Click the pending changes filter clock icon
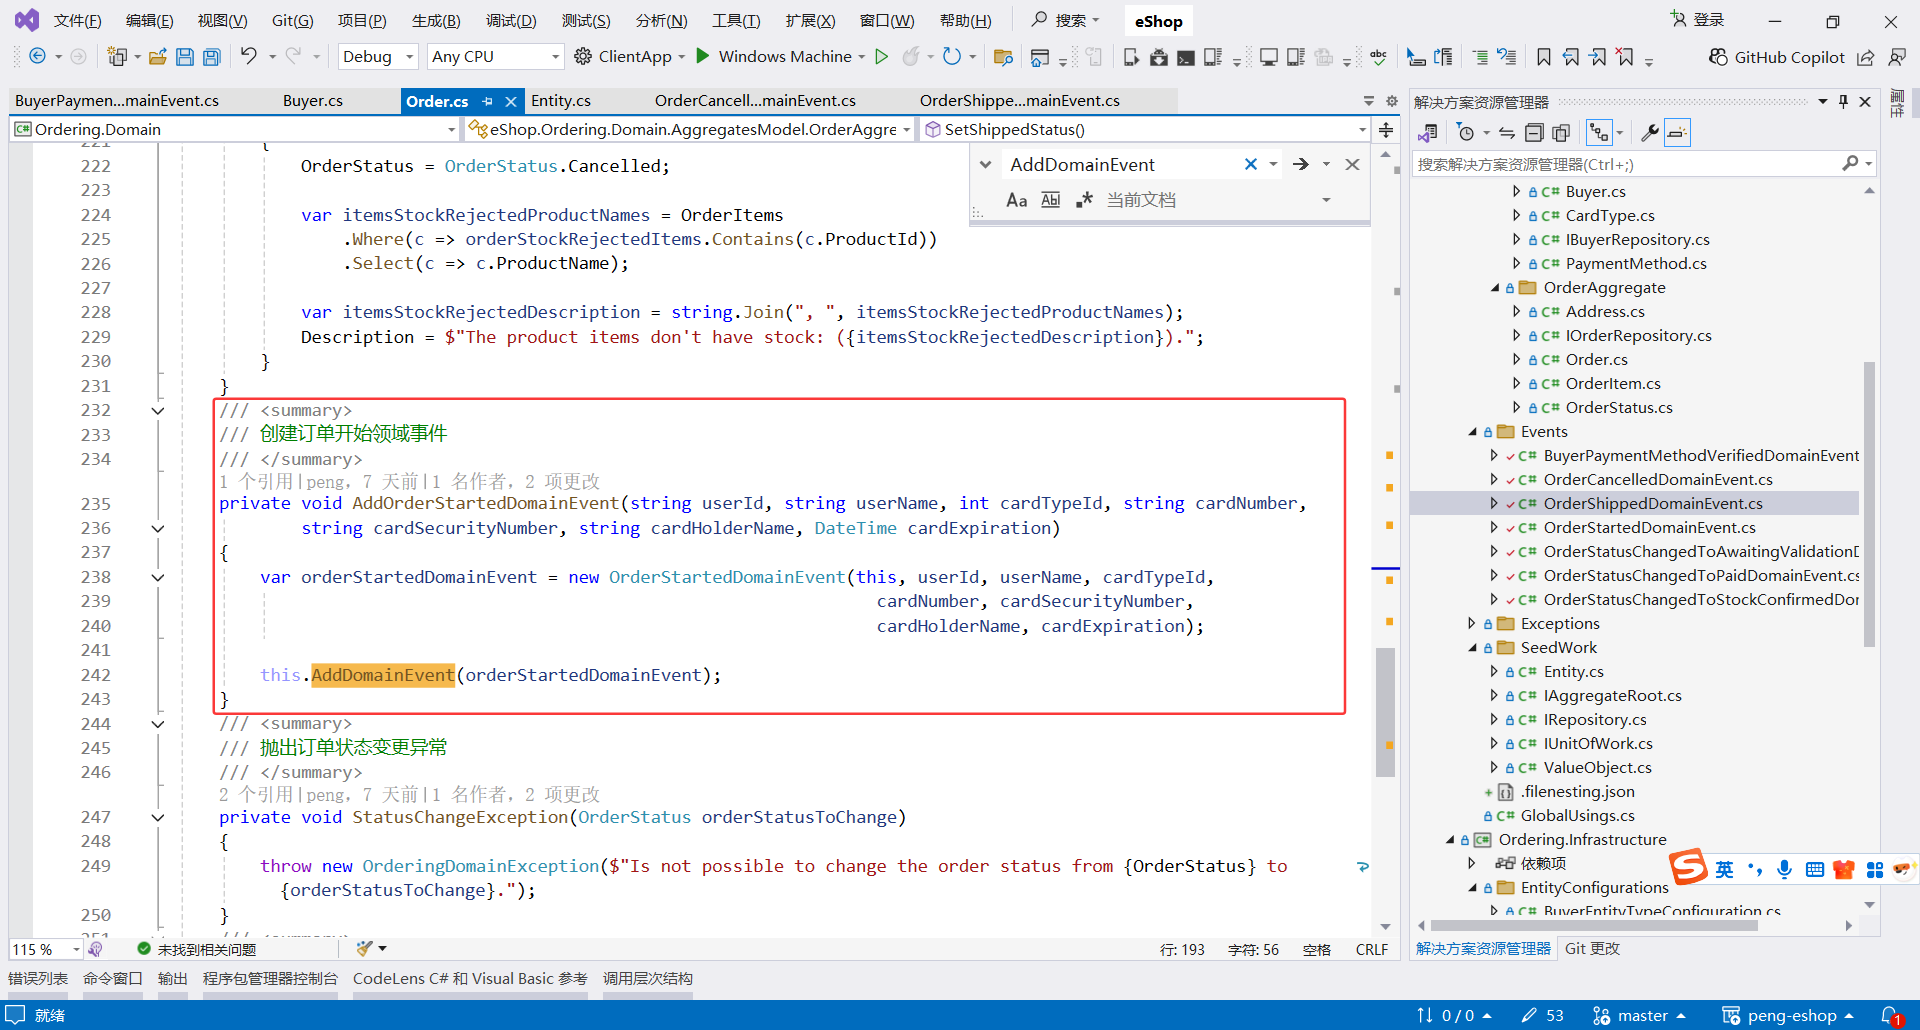The width and height of the screenshot is (1920, 1030). click(1466, 133)
